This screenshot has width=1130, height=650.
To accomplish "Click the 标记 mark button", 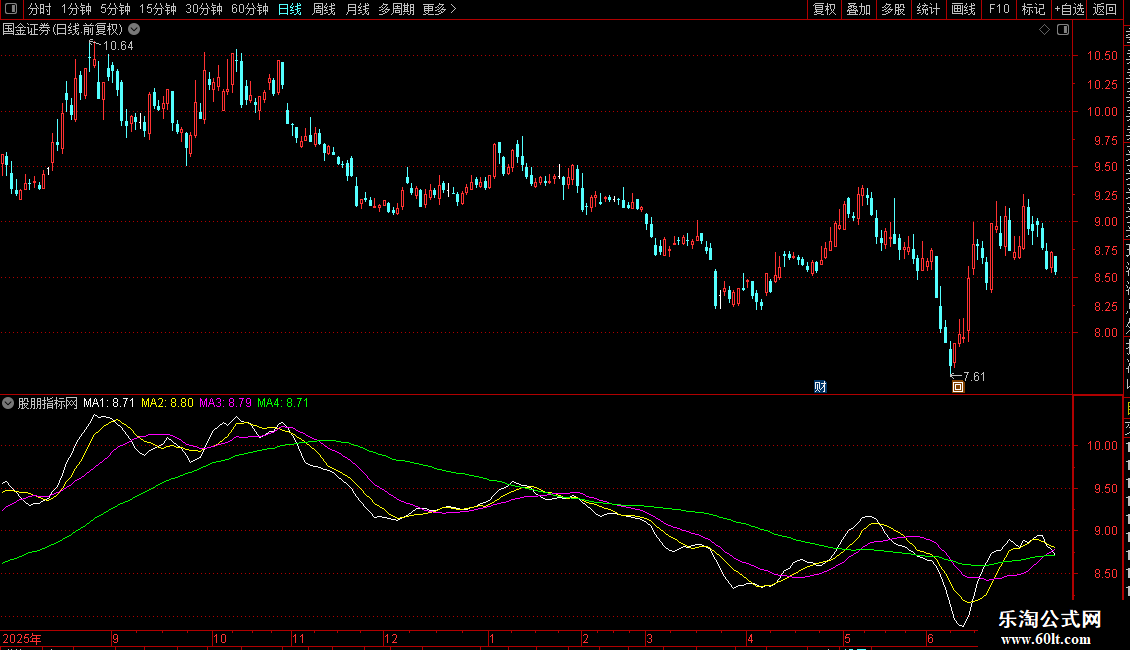I will pyautogui.click(x=1033, y=9).
